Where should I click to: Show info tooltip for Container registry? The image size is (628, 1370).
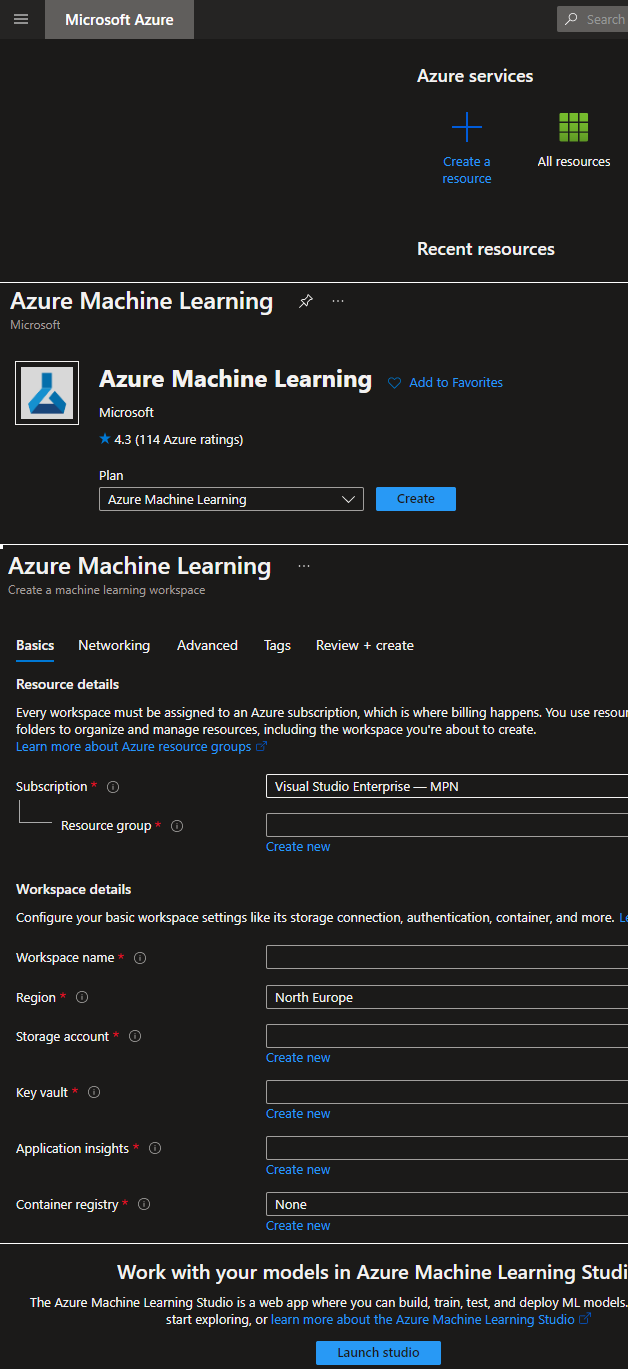144,1205
